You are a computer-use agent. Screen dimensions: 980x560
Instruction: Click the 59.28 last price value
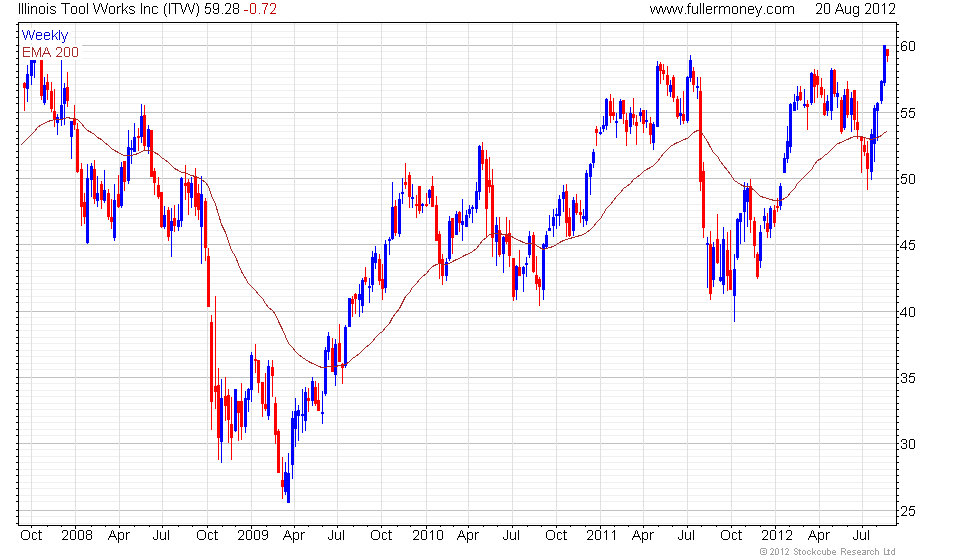(222, 9)
